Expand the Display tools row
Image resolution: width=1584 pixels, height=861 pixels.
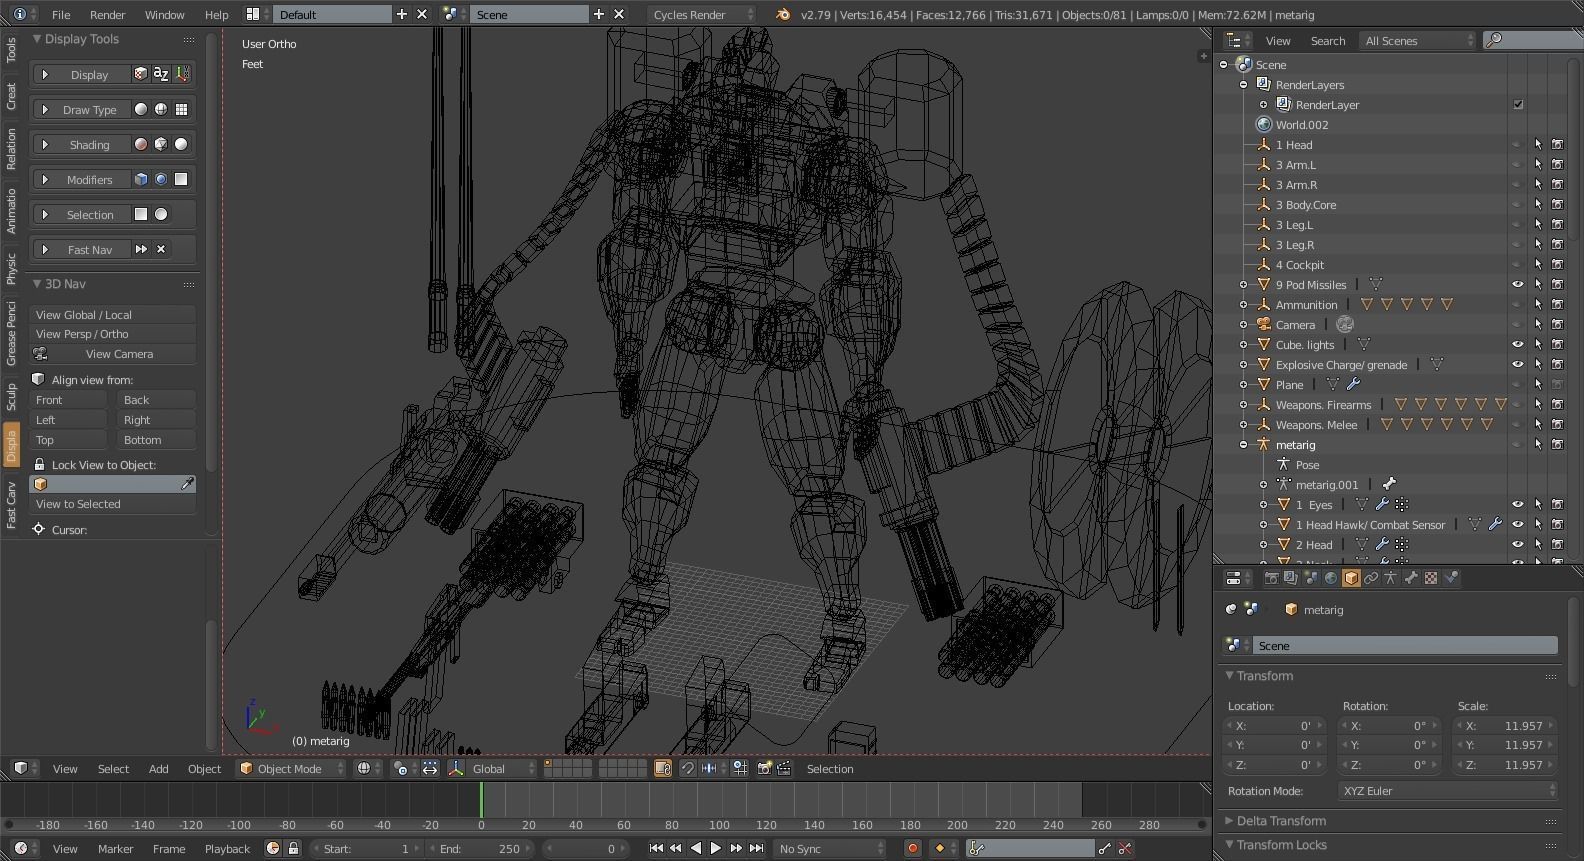(x=45, y=74)
